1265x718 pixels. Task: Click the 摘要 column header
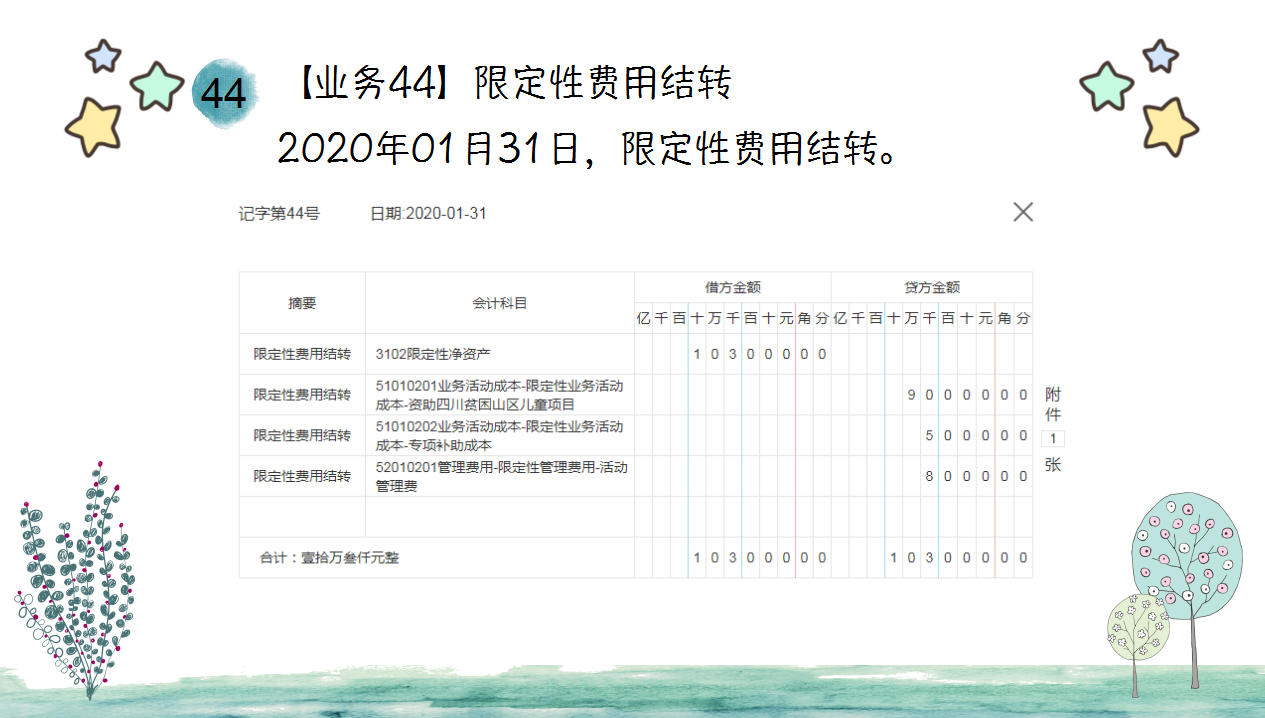coord(302,303)
